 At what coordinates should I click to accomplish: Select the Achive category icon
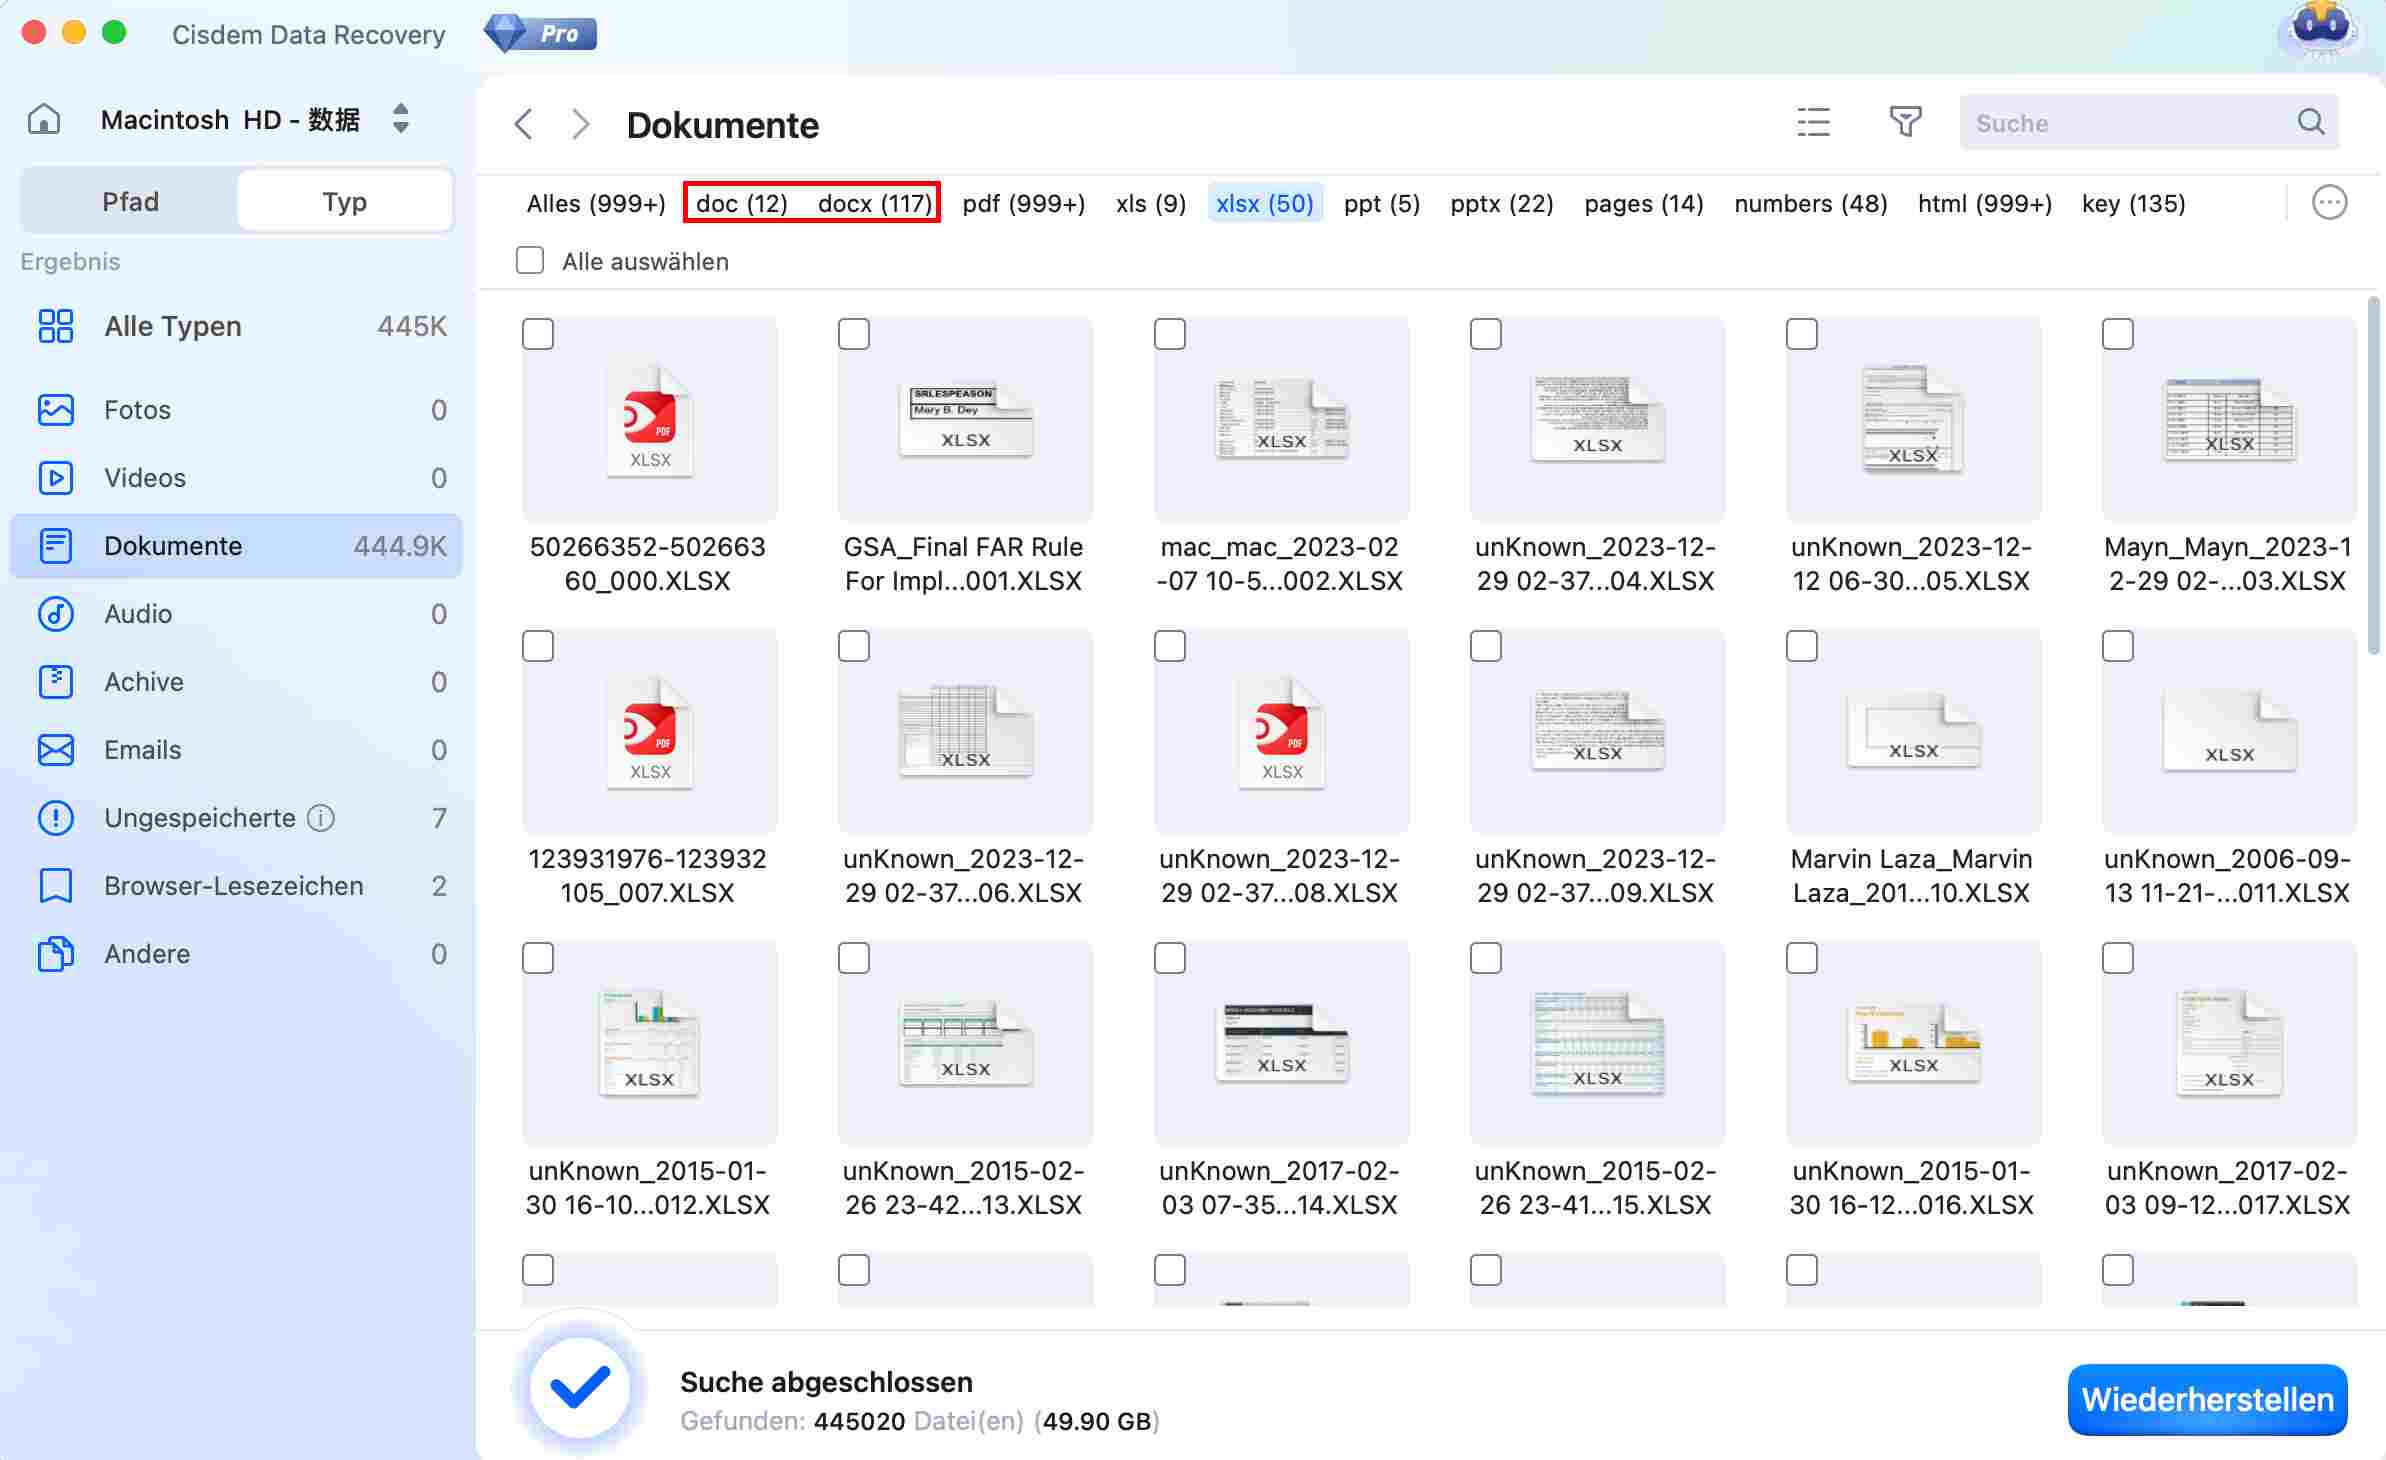(56, 681)
